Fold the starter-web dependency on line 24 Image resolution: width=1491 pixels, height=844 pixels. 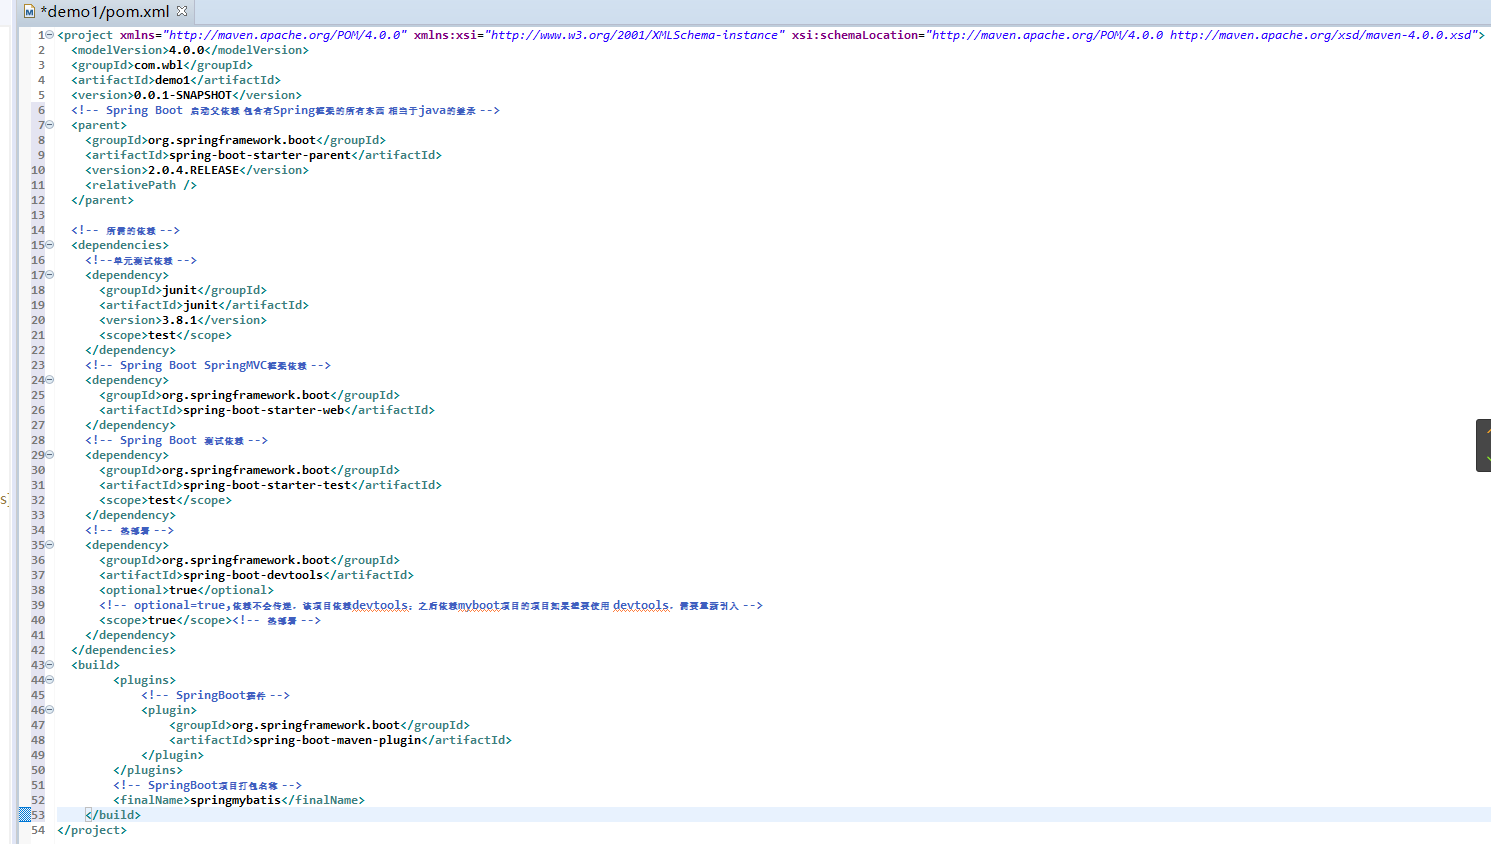click(50, 380)
